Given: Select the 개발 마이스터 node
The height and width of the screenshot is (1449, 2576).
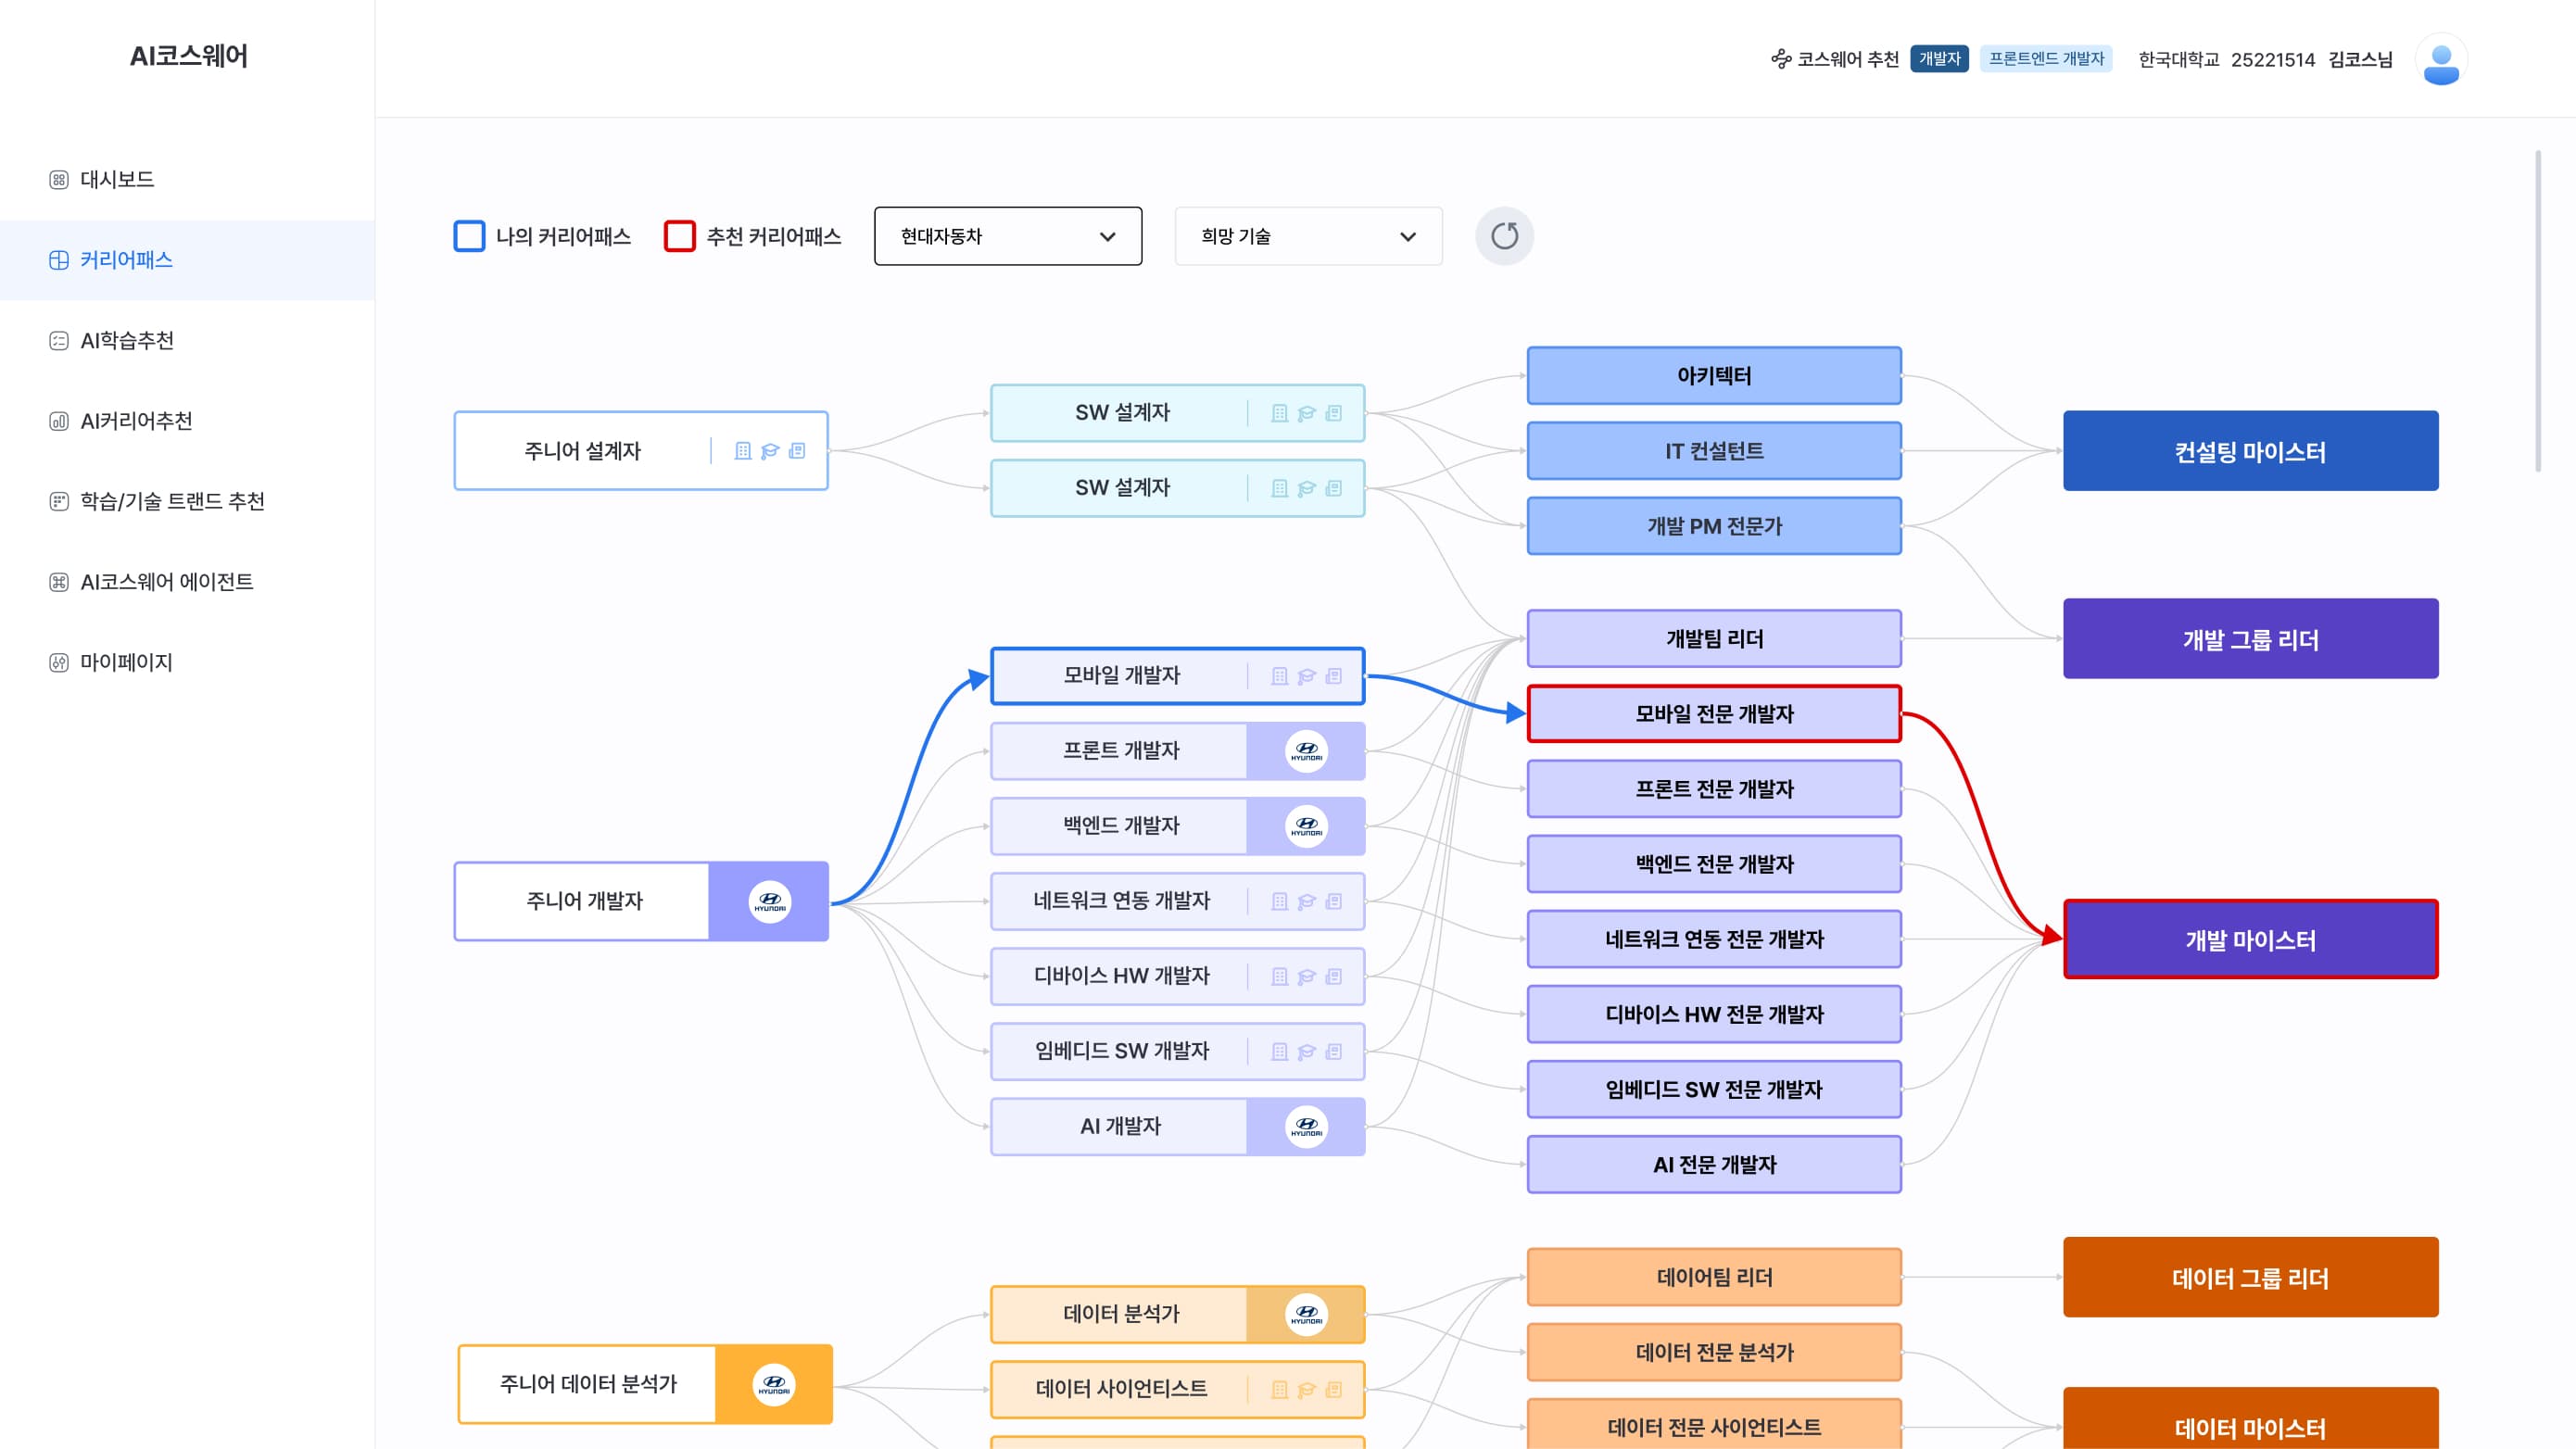Looking at the screenshot, I should point(2250,940).
